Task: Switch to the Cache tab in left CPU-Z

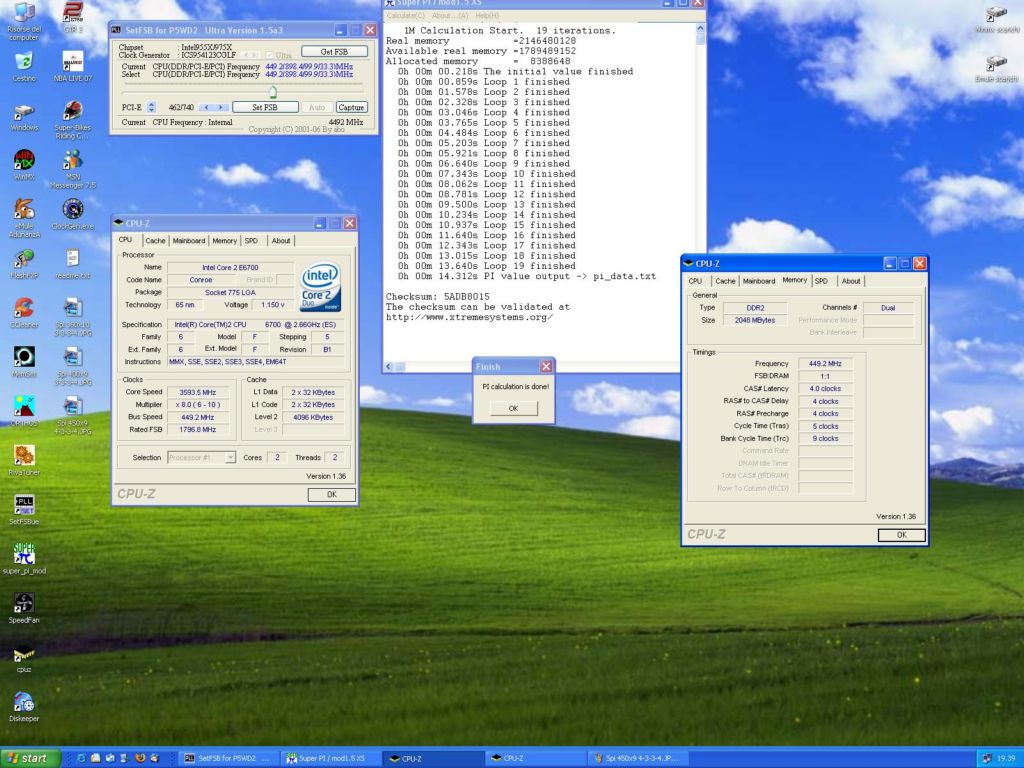Action: [x=155, y=241]
